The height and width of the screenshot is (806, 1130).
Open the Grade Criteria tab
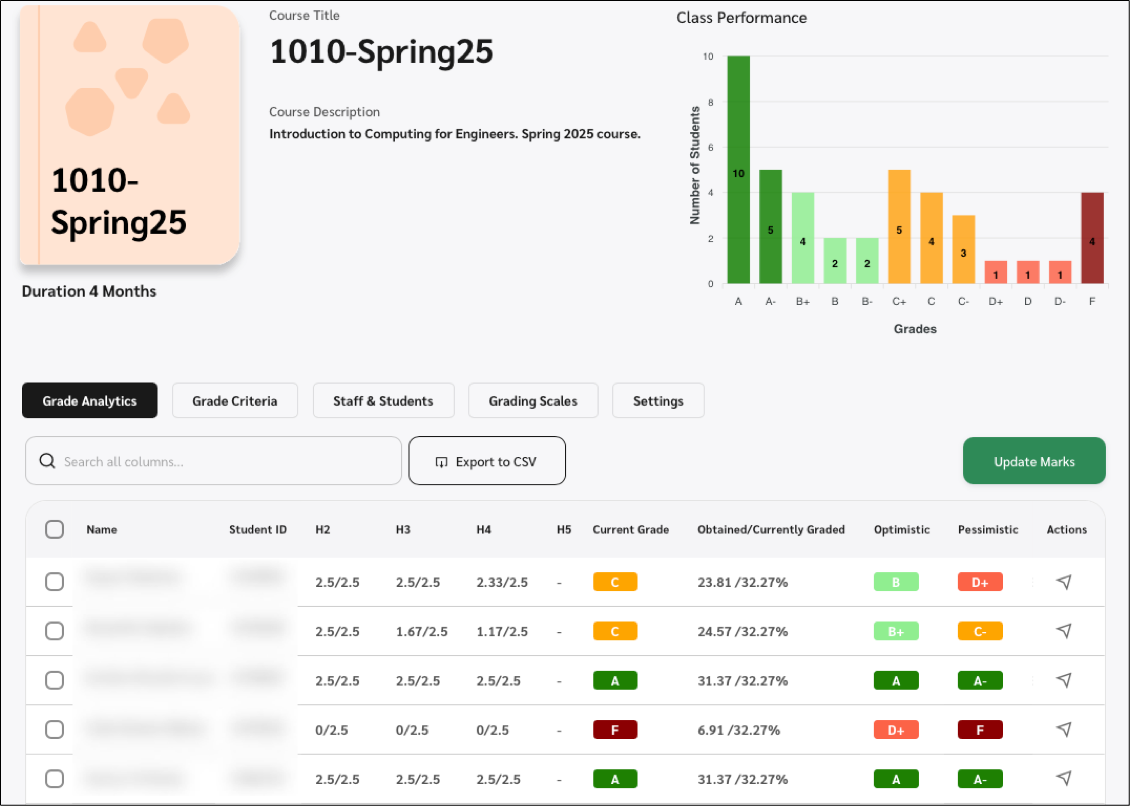click(x=234, y=401)
